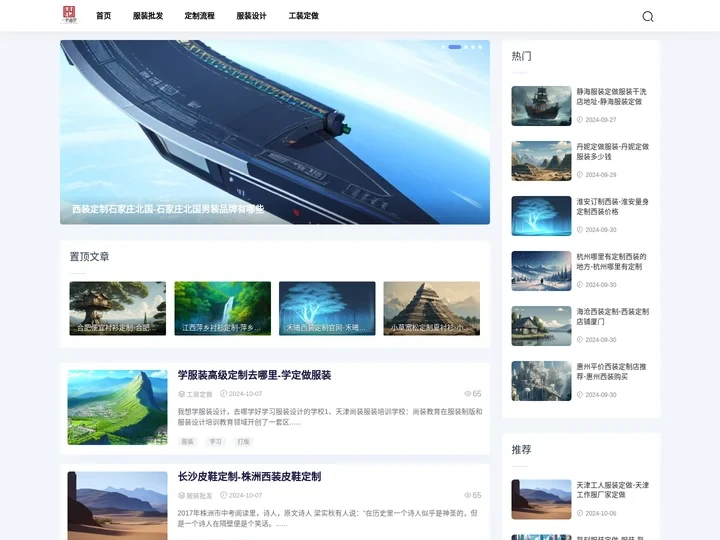
Task: Click the 打版 tag
Action: click(x=243, y=442)
